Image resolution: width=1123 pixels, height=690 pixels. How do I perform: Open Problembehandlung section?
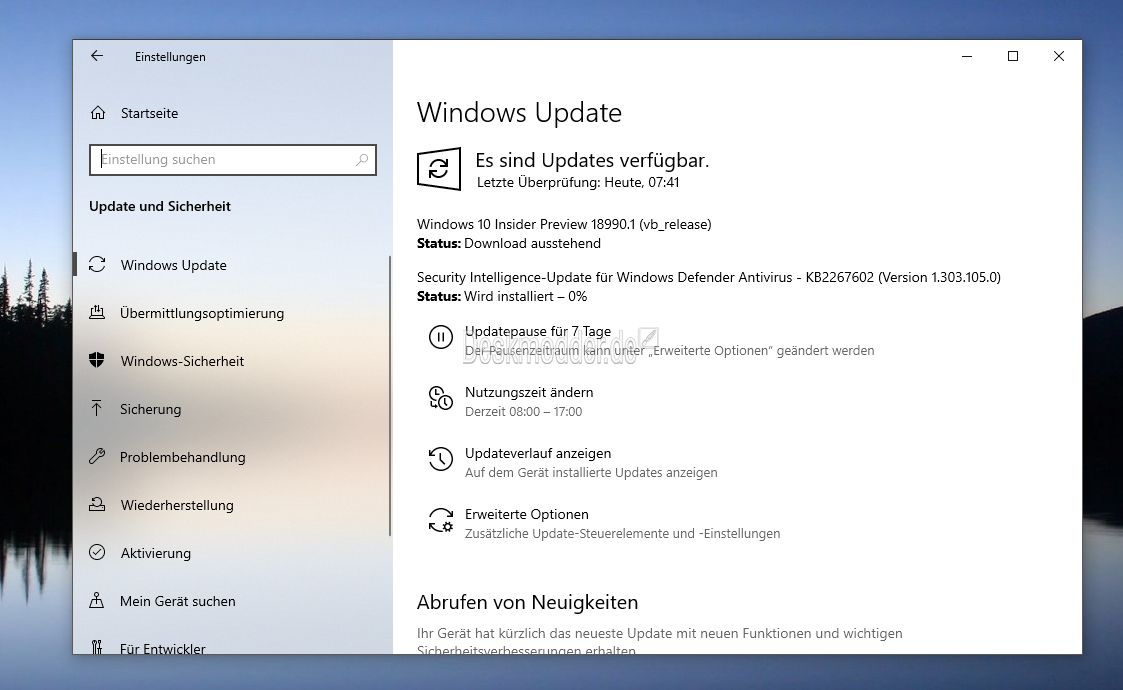(x=182, y=457)
